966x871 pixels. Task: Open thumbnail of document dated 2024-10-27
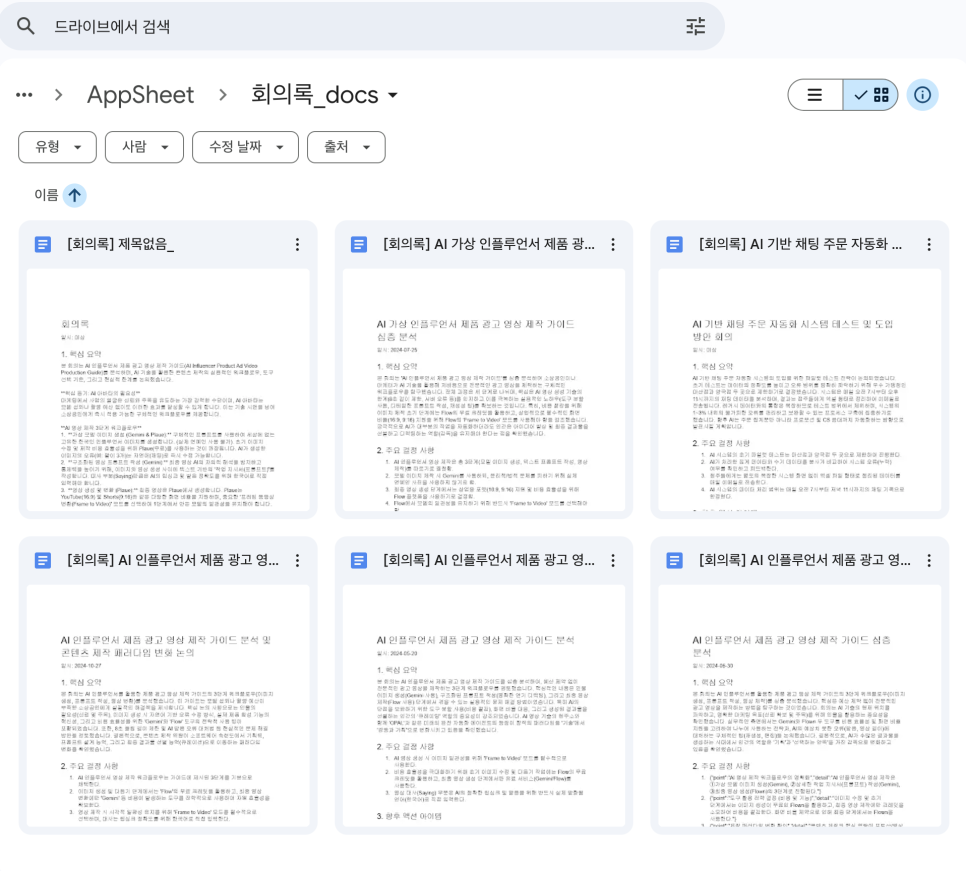[168, 706]
